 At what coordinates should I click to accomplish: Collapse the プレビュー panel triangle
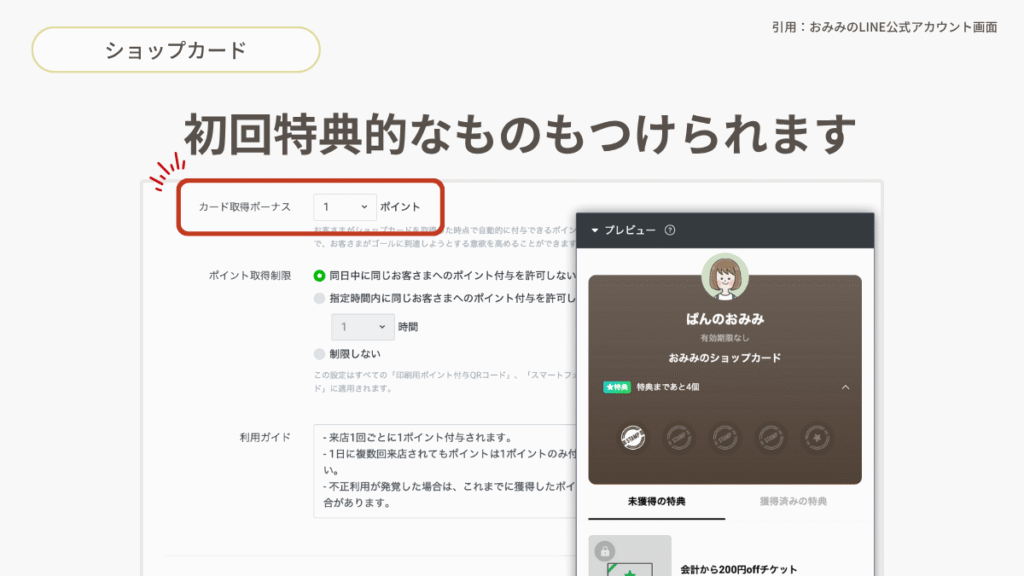[595, 230]
